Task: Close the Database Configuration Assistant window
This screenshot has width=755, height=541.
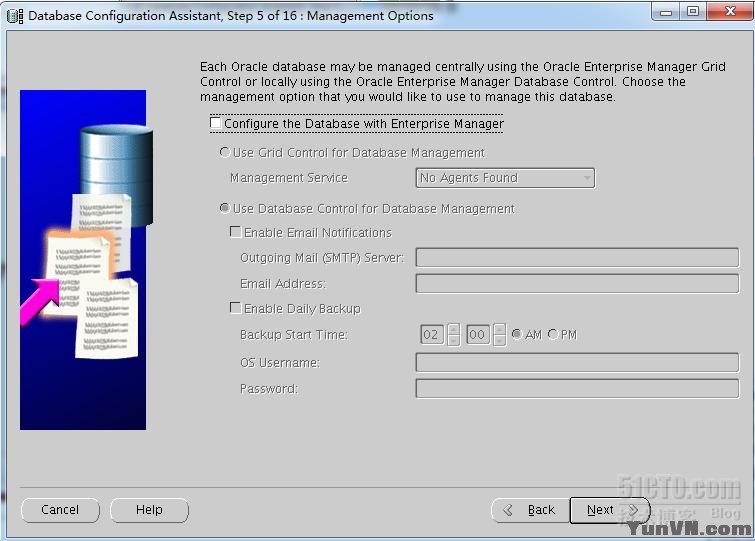Action: (x=730, y=12)
